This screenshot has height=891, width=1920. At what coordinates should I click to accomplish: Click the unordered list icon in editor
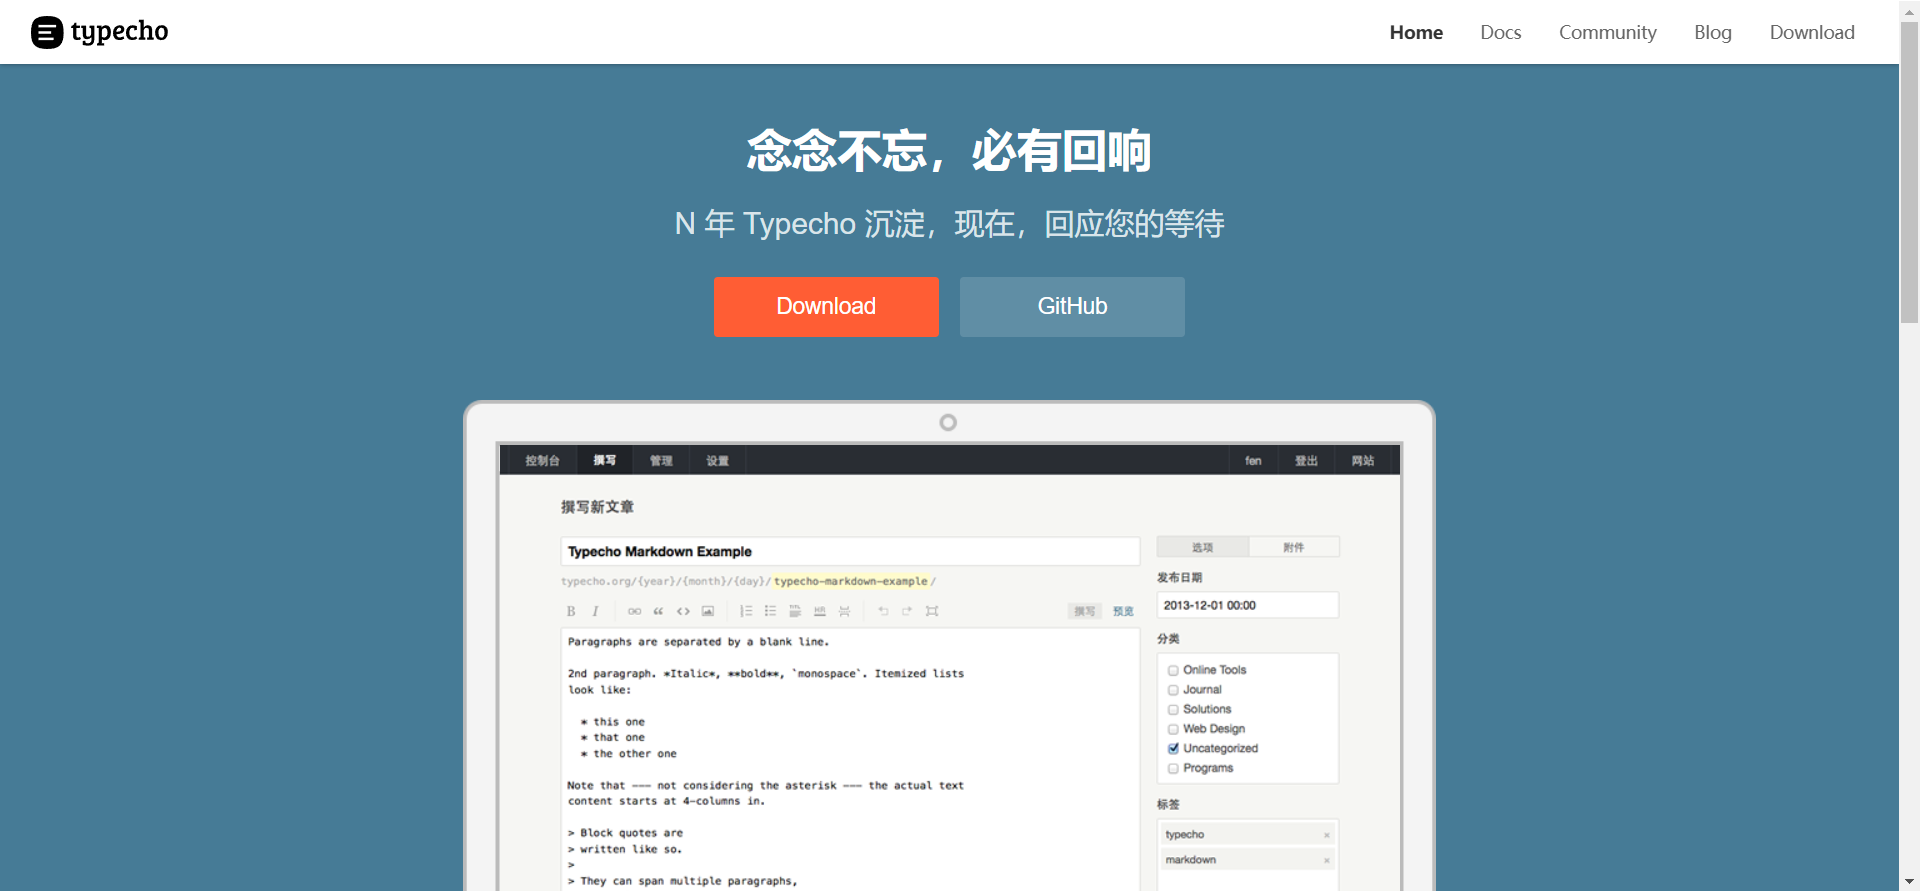pyautogui.click(x=770, y=611)
